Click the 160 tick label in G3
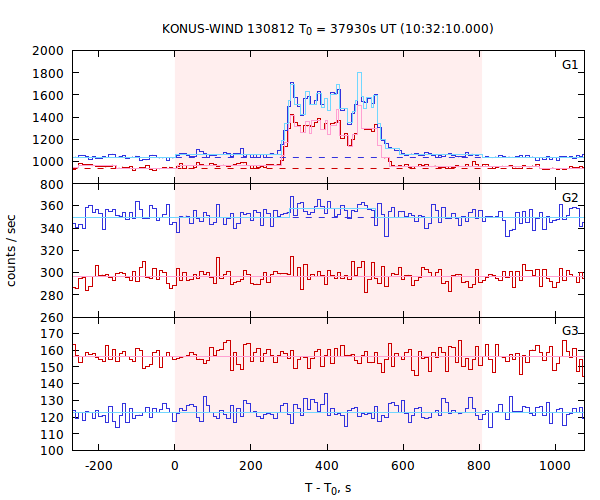Viewport: 600px width, 500px height. click(x=52, y=350)
